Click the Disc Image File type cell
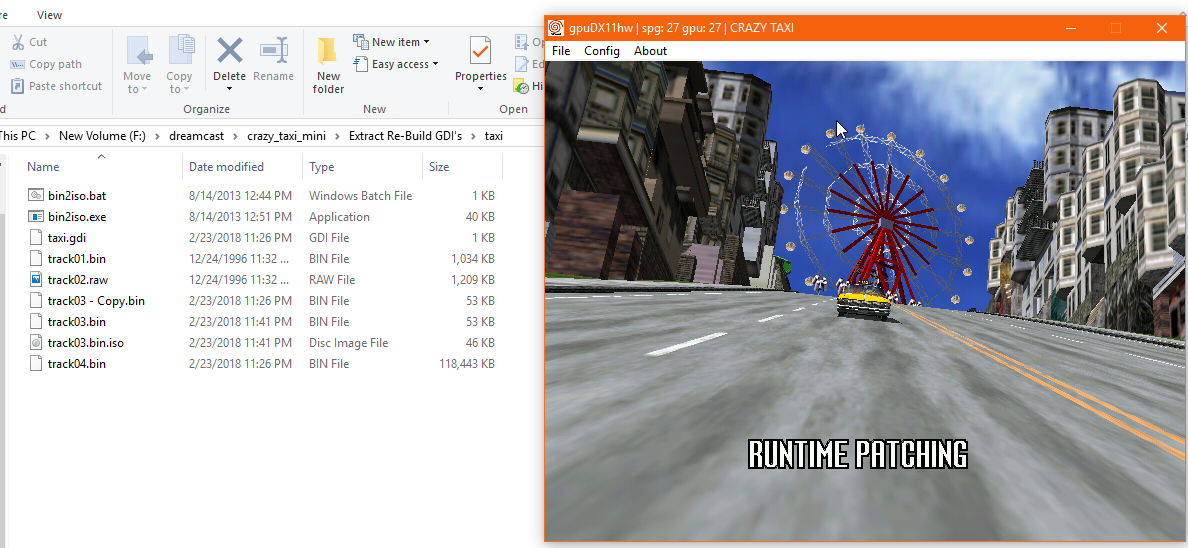The height and width of the screenshot is (548, 1188). 349,343
